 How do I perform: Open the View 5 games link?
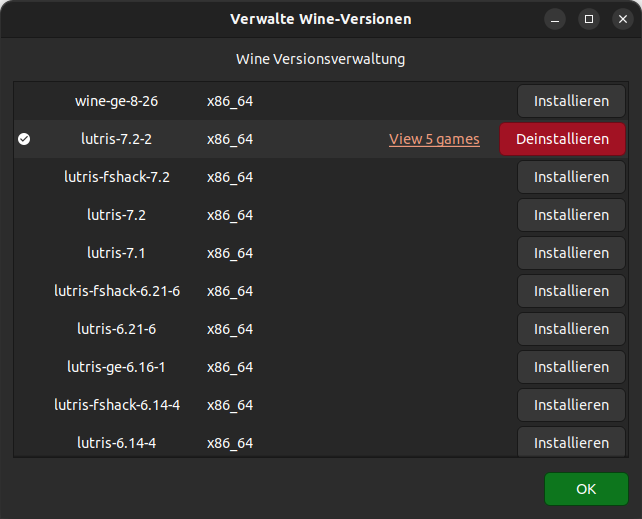434,139
